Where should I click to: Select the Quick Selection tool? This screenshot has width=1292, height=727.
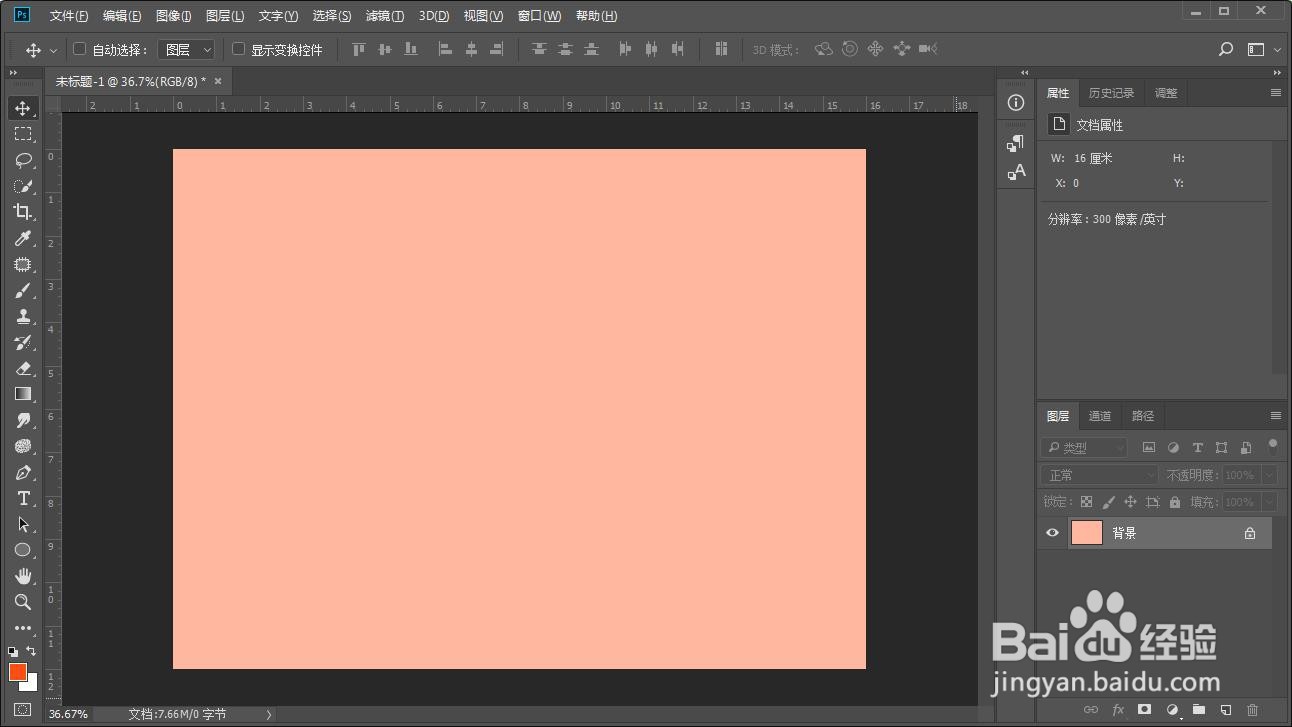23,186
